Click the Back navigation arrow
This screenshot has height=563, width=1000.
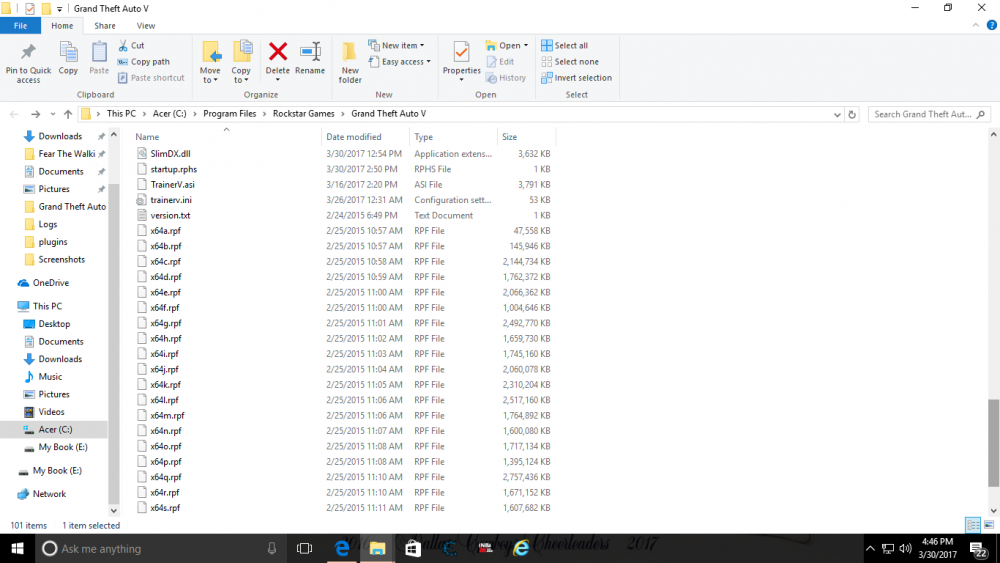coord(14,114)
